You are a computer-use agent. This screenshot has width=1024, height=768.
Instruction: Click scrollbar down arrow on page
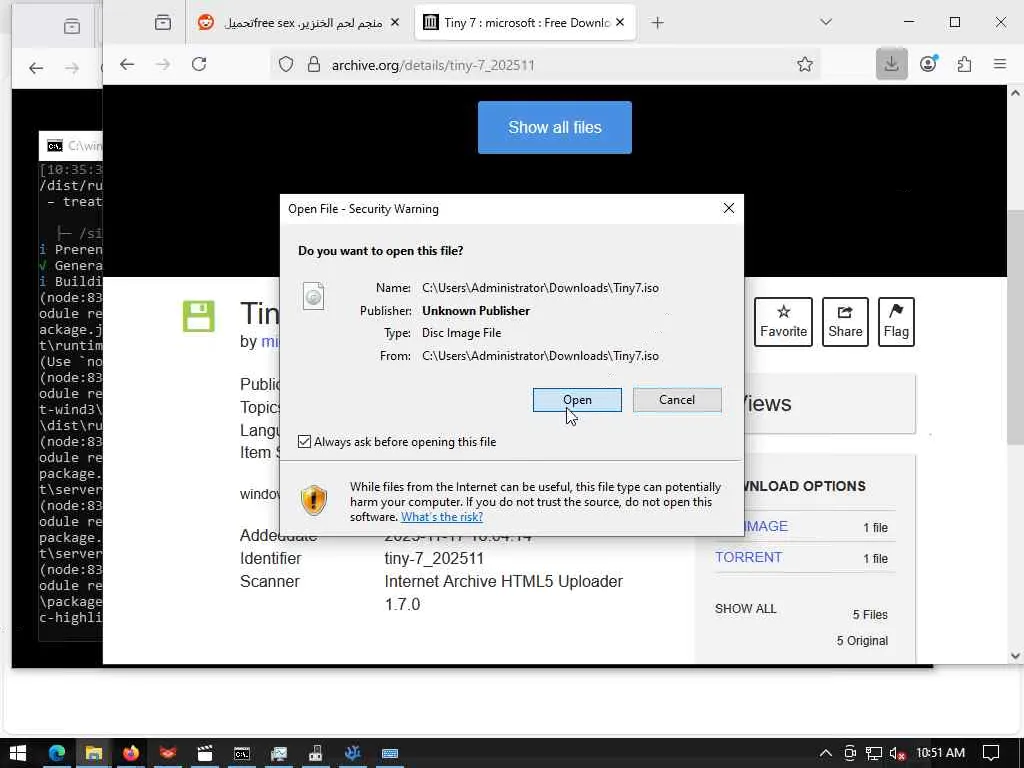coord(1015,656)
